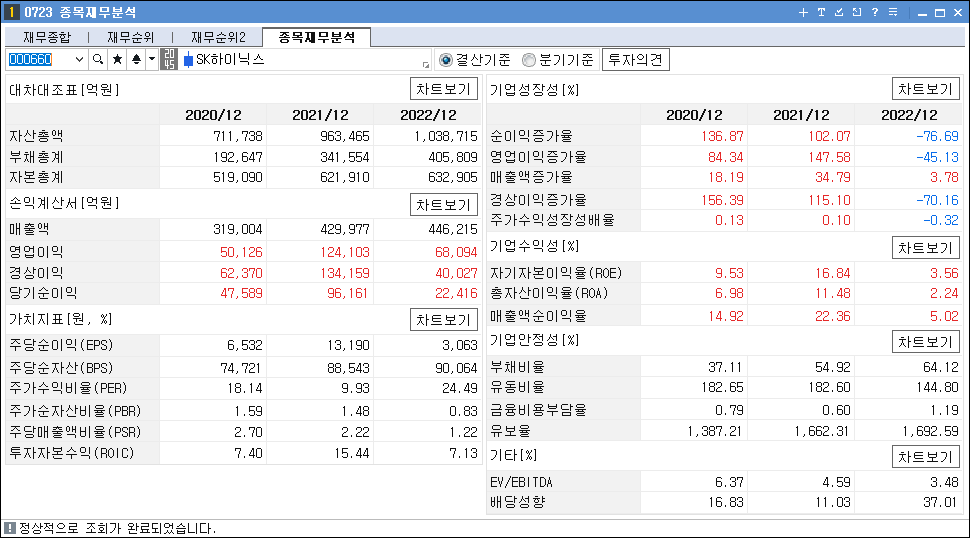
Task: Click the 배당성향 value 37.01
Action: 940,502
